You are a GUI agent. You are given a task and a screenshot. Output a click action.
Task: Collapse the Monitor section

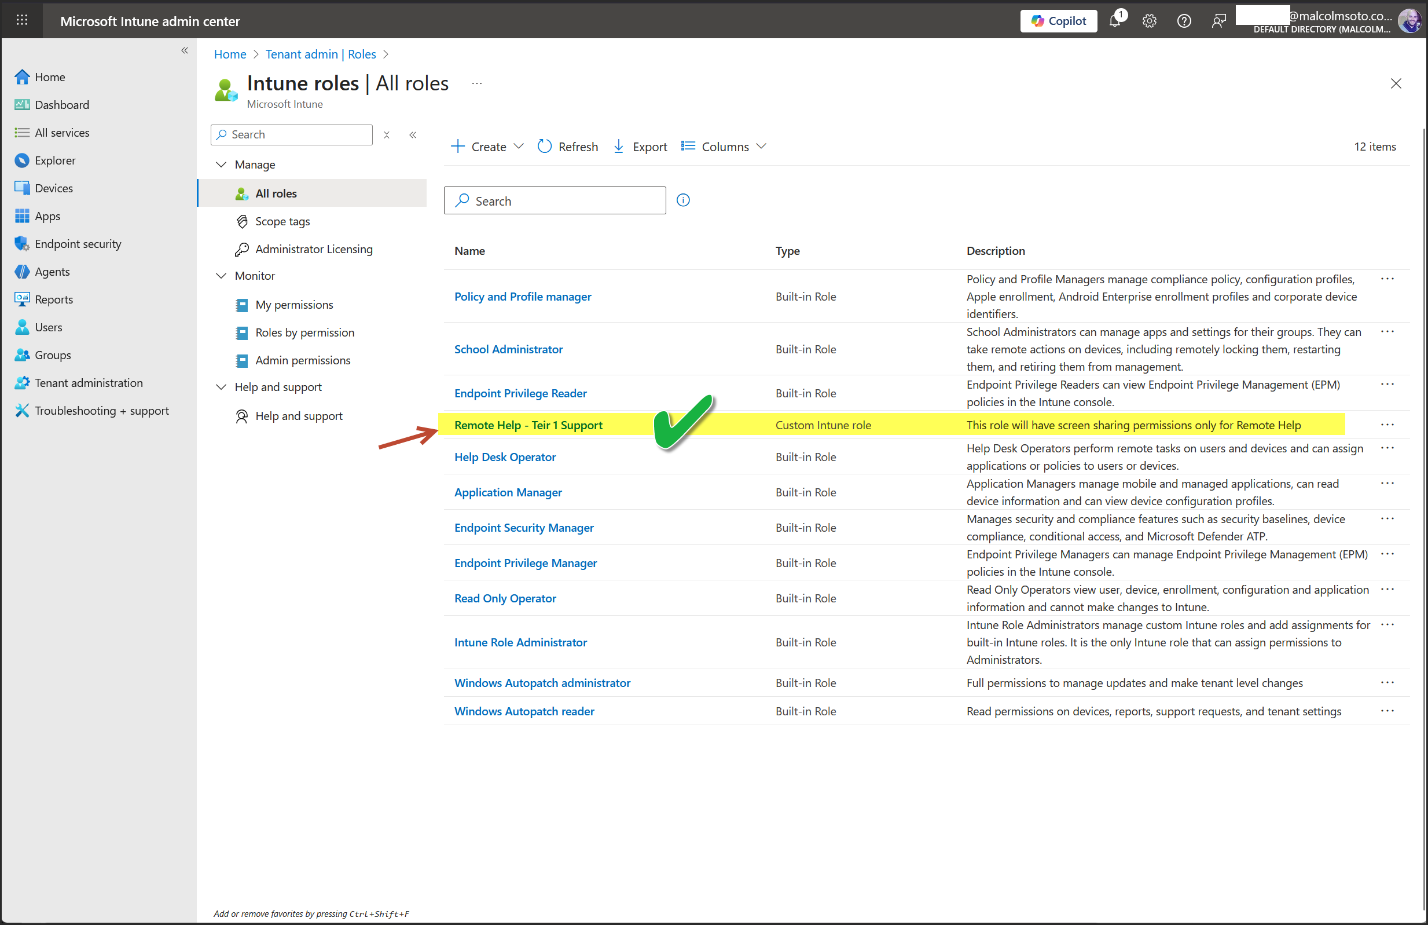pos(221,276)
